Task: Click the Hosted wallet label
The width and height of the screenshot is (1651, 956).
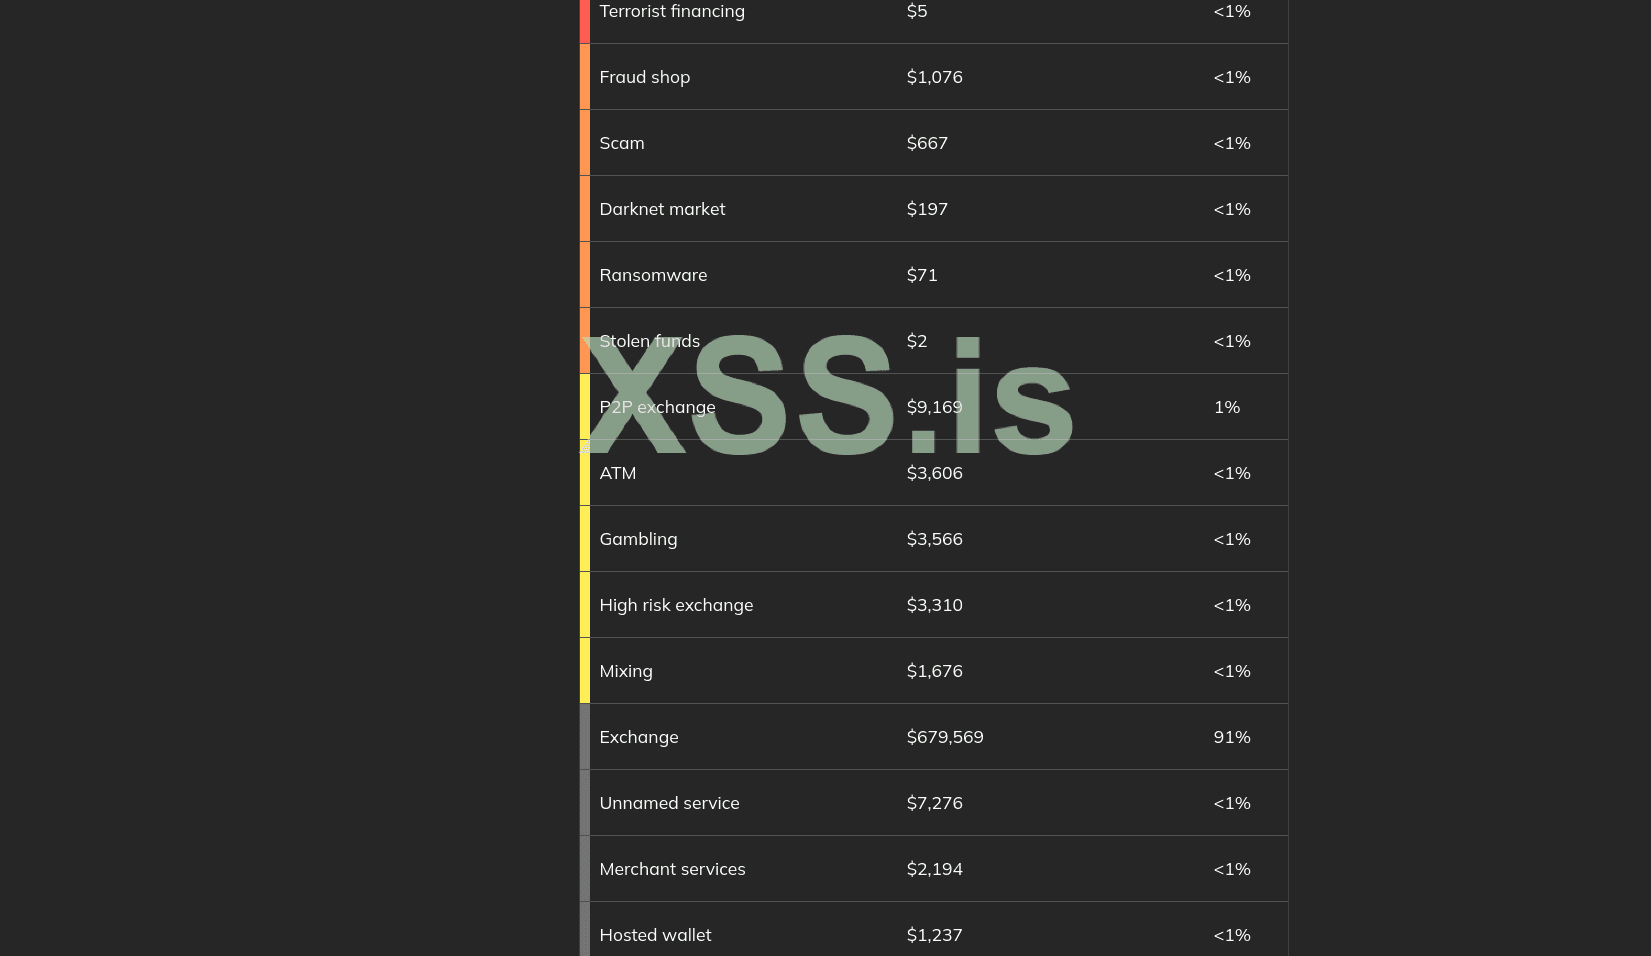Action: point(655,935)
